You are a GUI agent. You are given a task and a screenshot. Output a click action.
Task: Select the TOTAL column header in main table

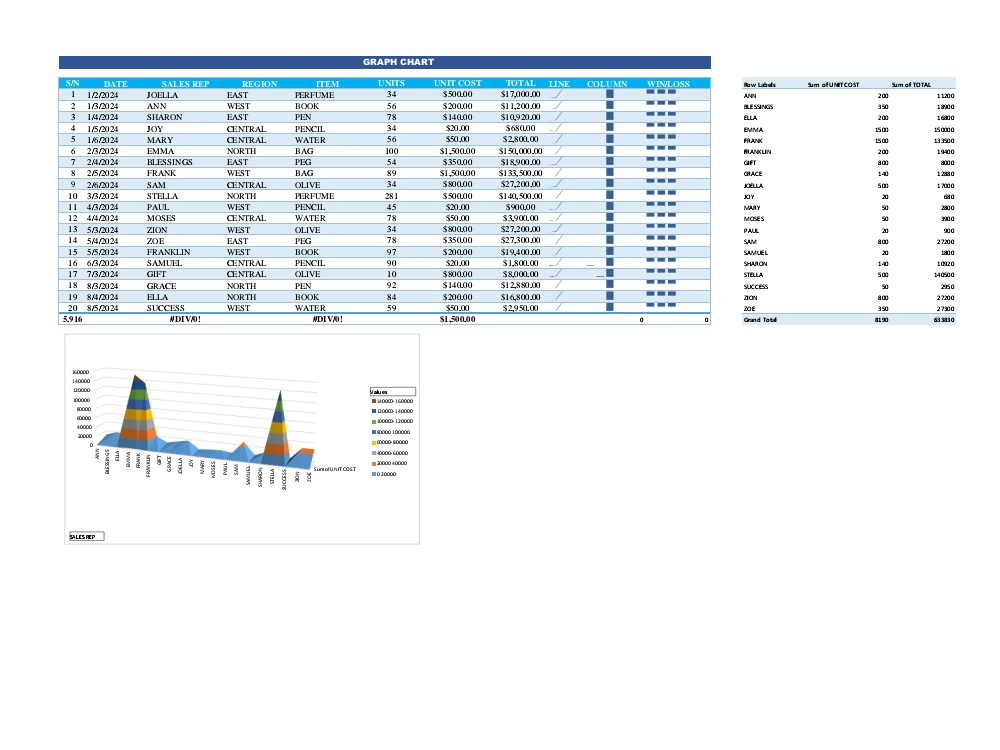point(520,83)
